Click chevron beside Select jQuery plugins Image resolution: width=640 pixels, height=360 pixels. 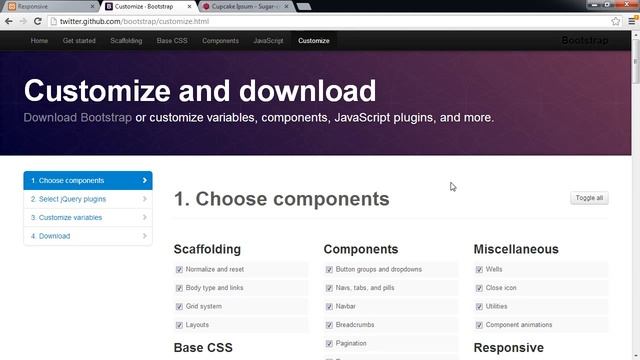tap(144, 199)
